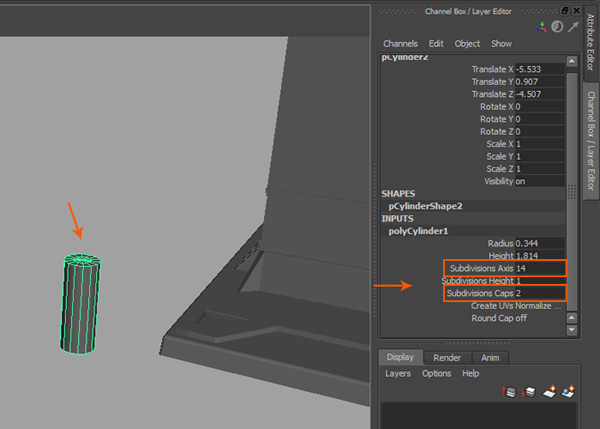Open the Show menu in Channel Box
The width and height of the screenshot is (600, 429).
click(x=501, y=44)
